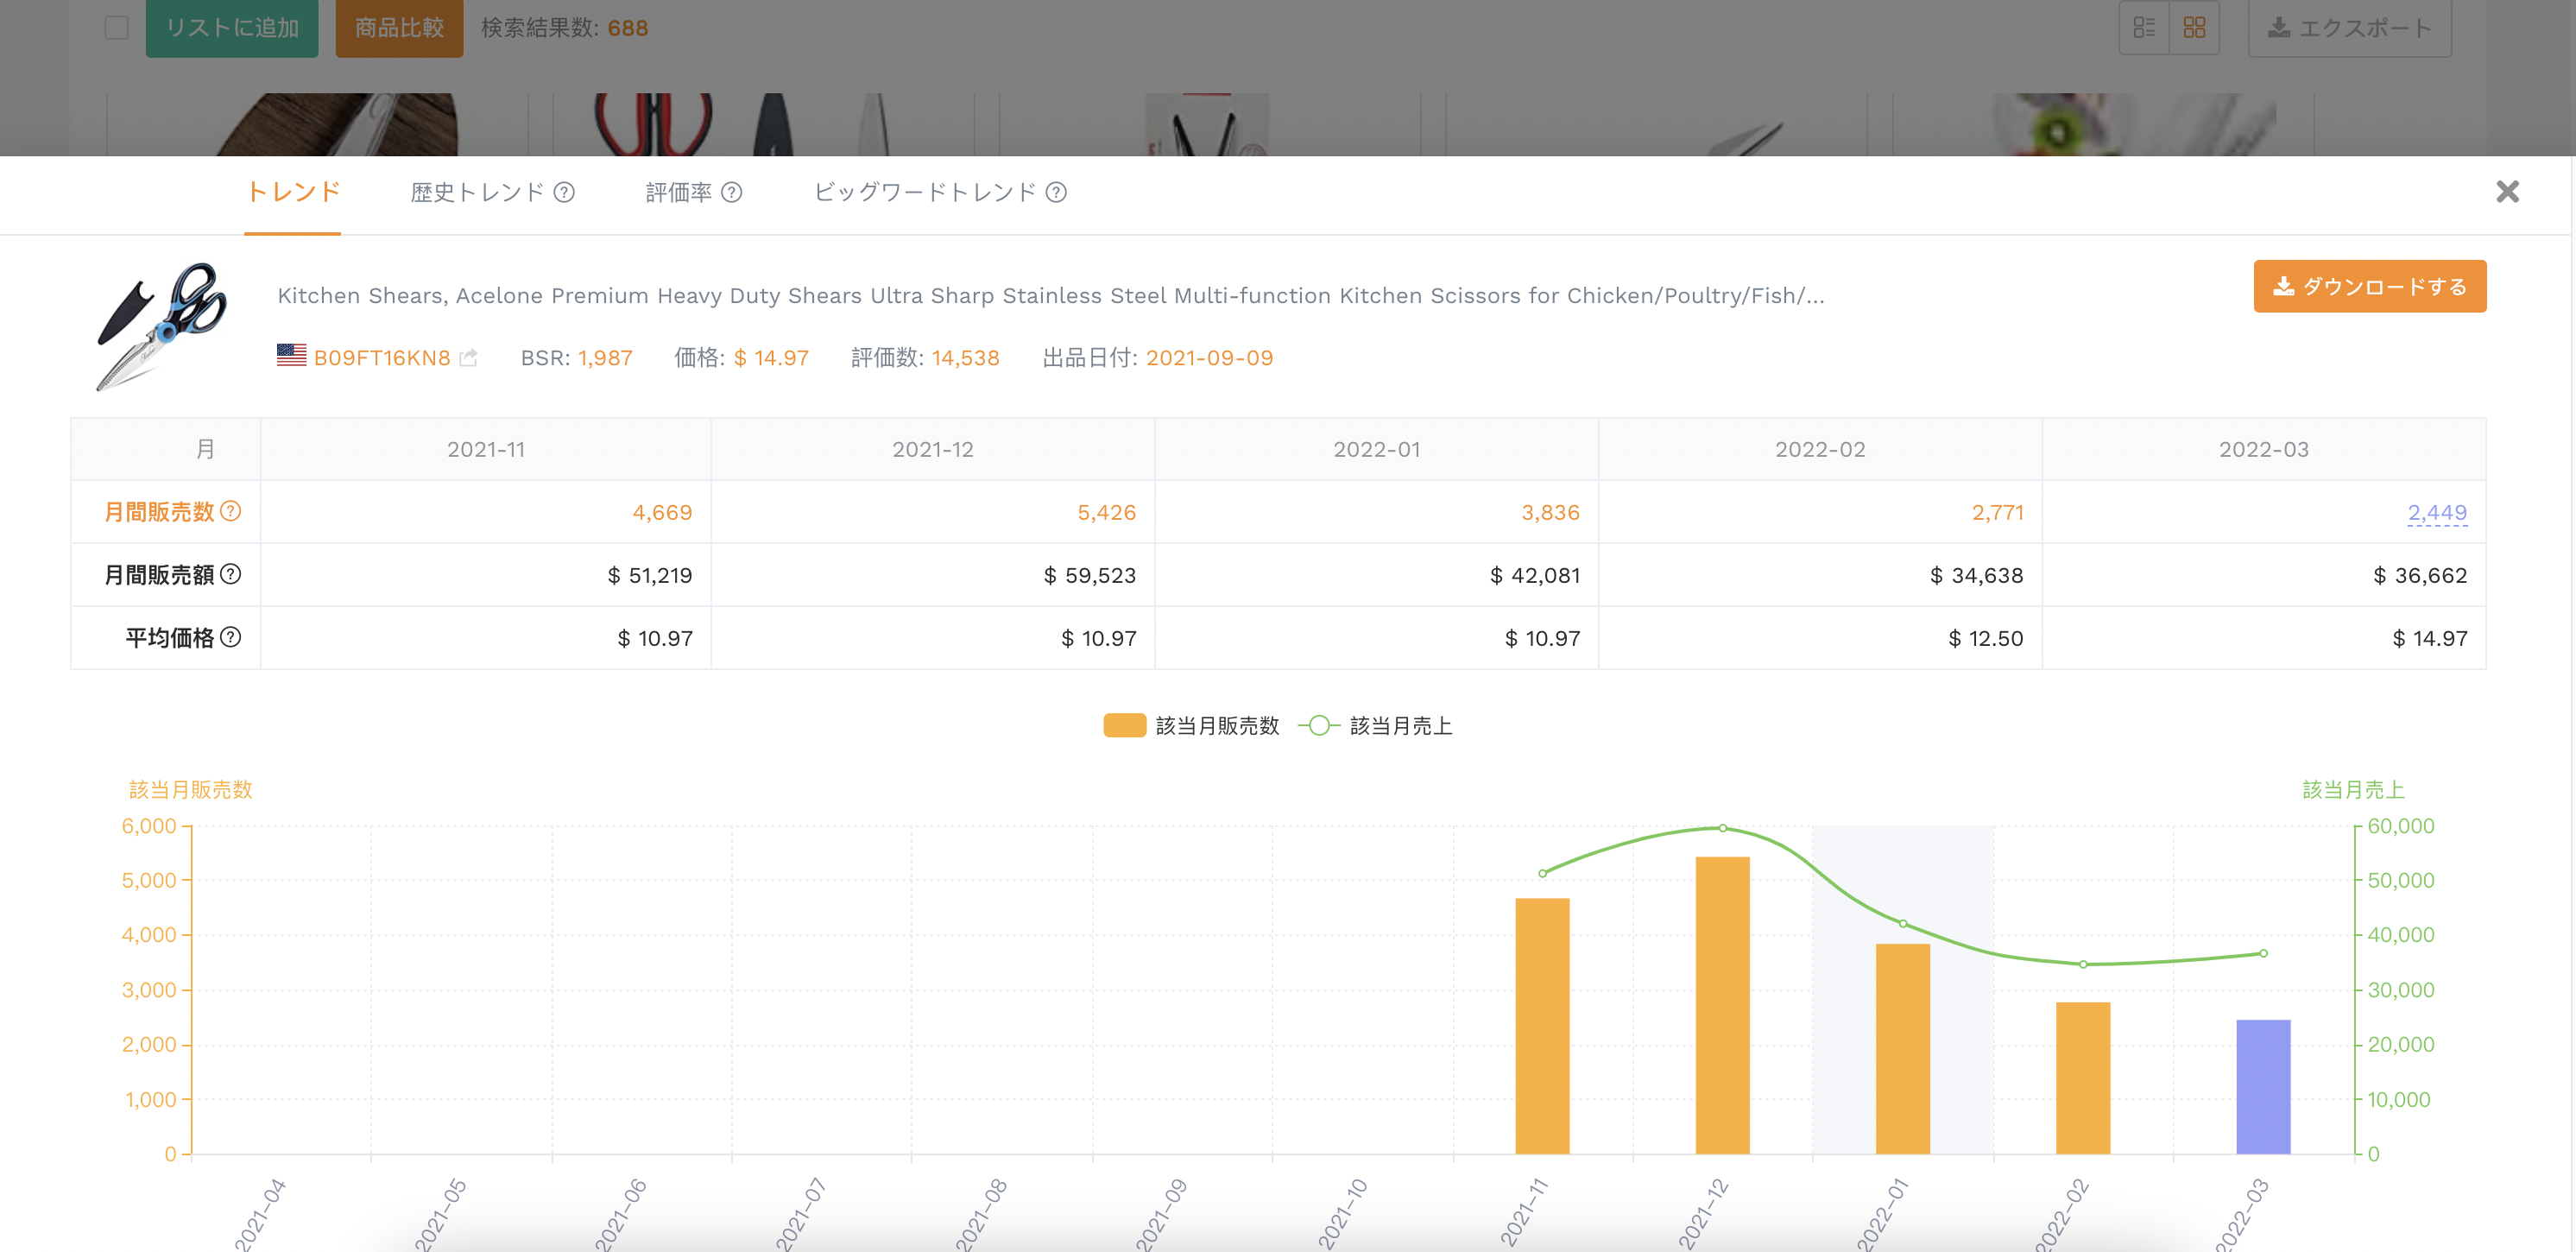Click help icon next to 平均価格
Image resolution: width=2576 pixels, height=1252 pixels.
click(230, 637)
